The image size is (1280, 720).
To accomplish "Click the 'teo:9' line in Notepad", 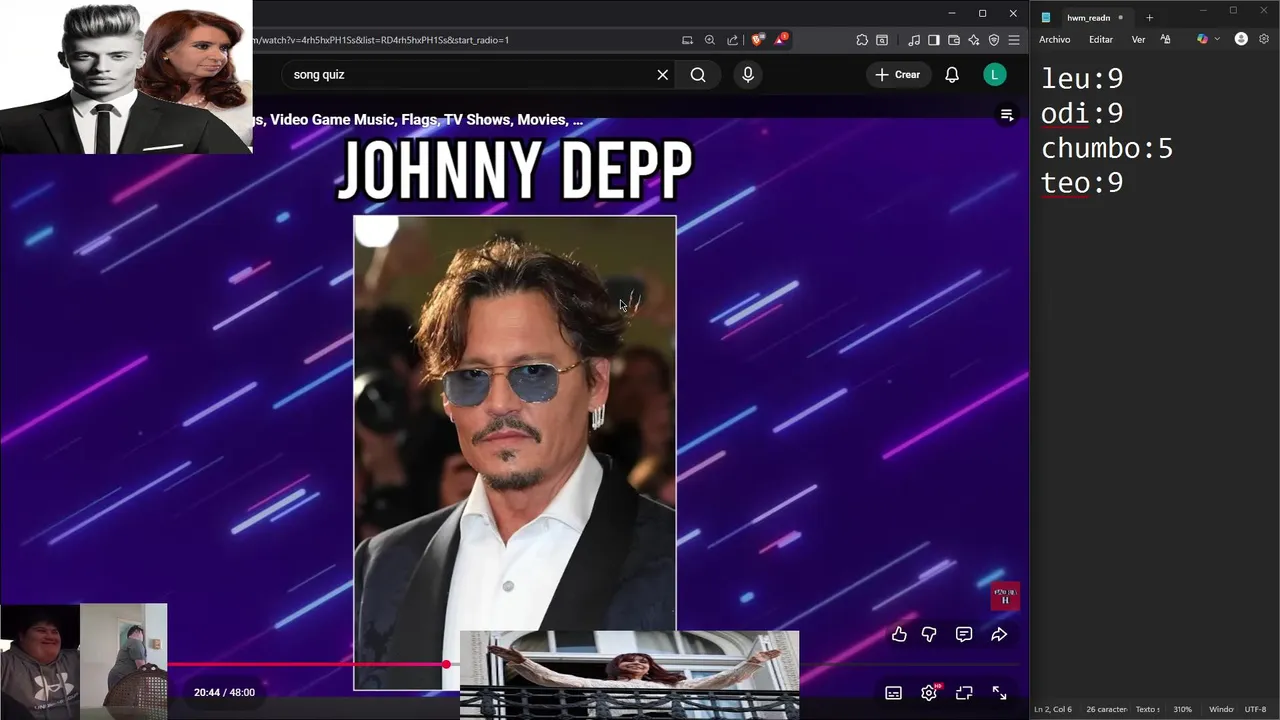I will [x=1082, y=183].
